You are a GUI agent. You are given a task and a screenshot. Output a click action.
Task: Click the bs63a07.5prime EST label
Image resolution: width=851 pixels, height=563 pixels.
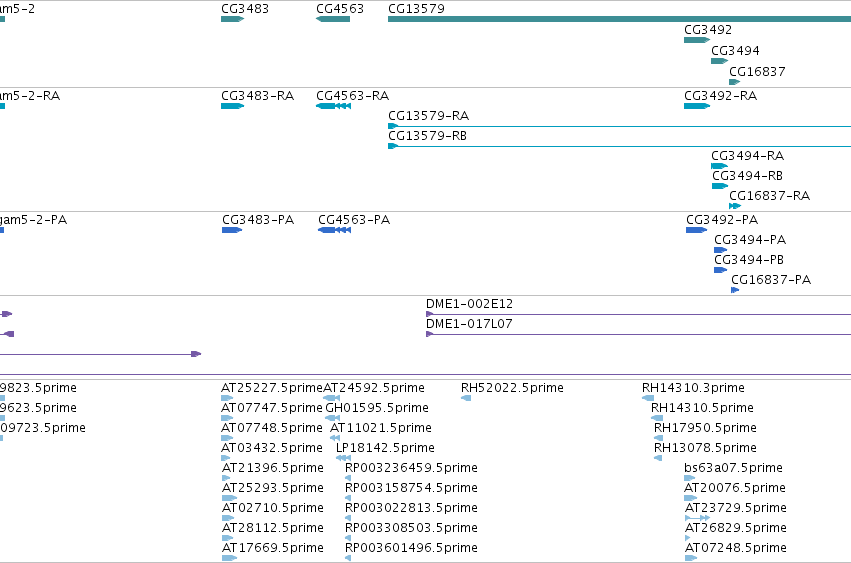(x=733, y=468)
